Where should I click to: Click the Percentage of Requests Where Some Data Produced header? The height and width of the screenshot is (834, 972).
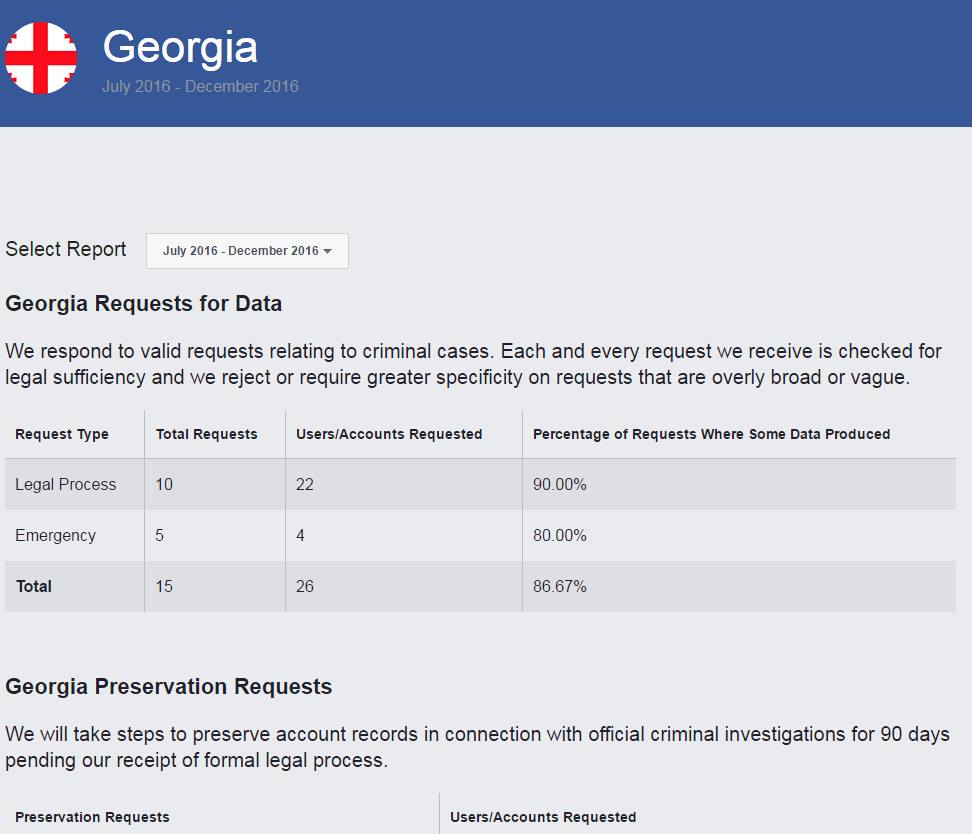tap(711, 434)
